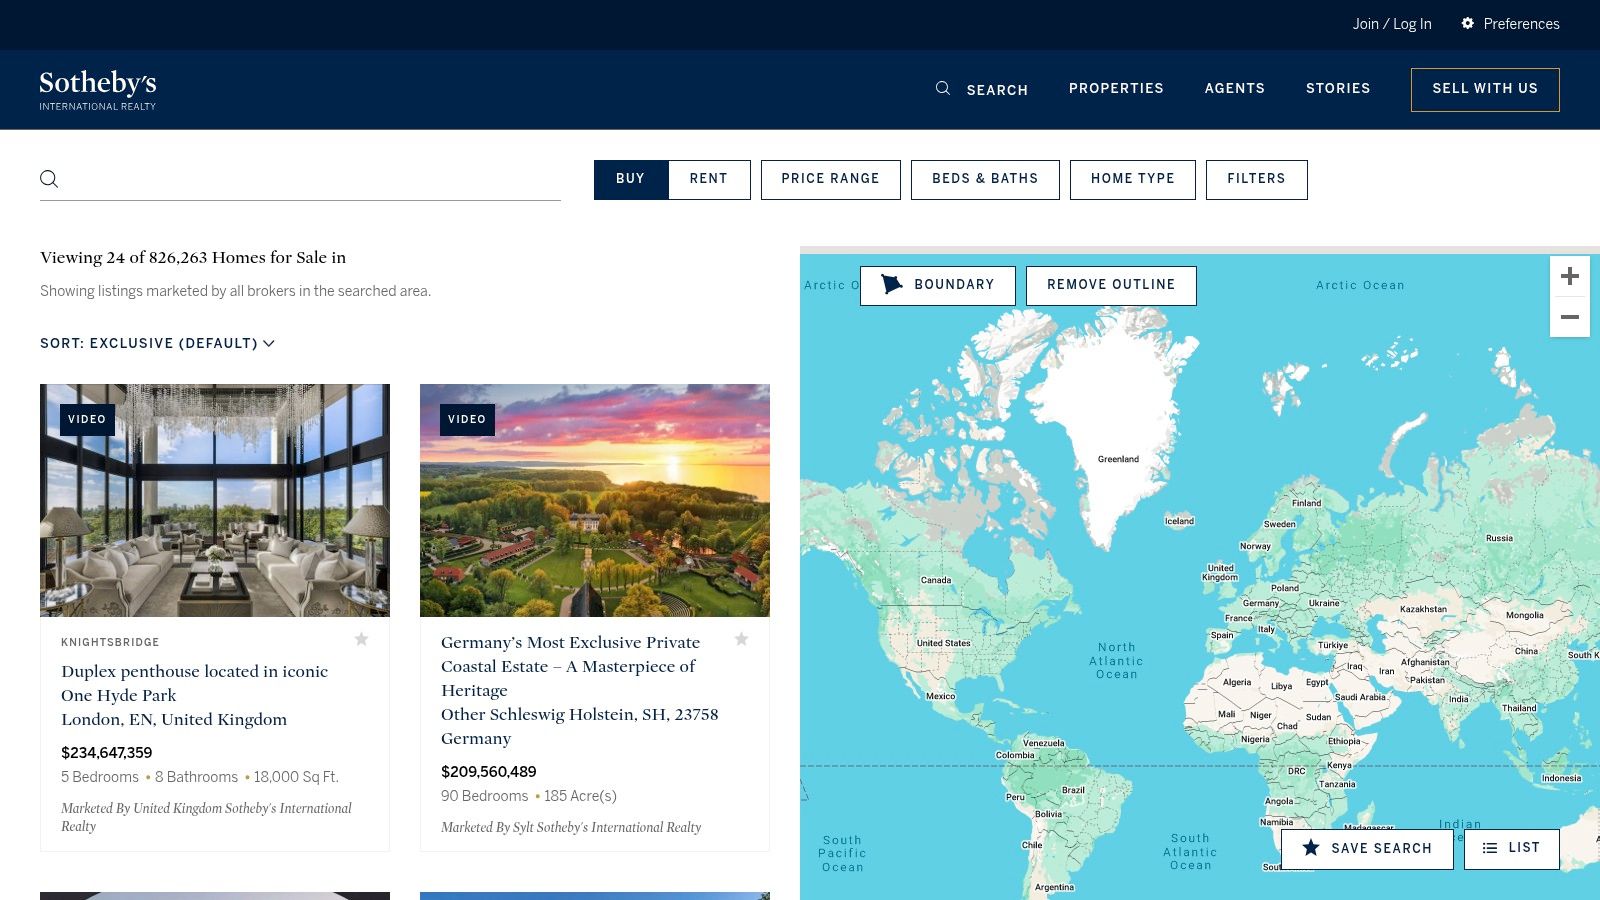Click the price $209,560,489
1600x900 pixels.
(x=489, y=772)
